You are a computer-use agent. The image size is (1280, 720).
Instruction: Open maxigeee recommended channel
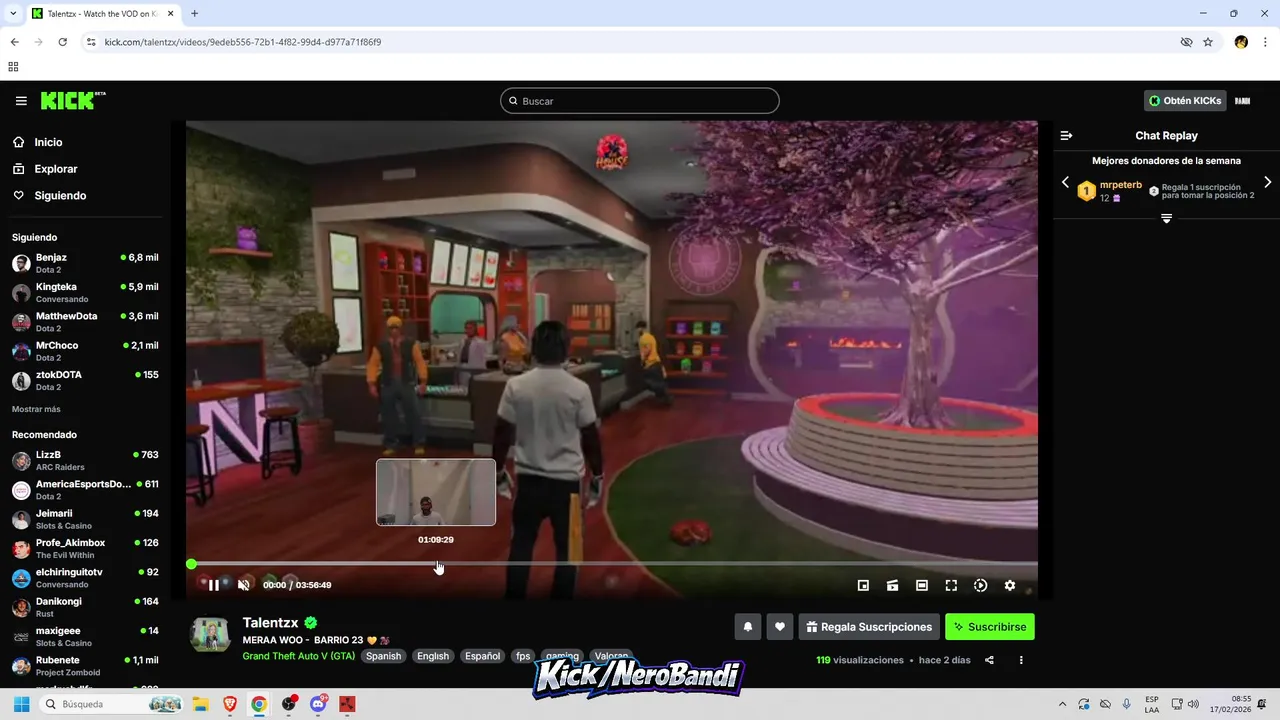click(85, 637)
